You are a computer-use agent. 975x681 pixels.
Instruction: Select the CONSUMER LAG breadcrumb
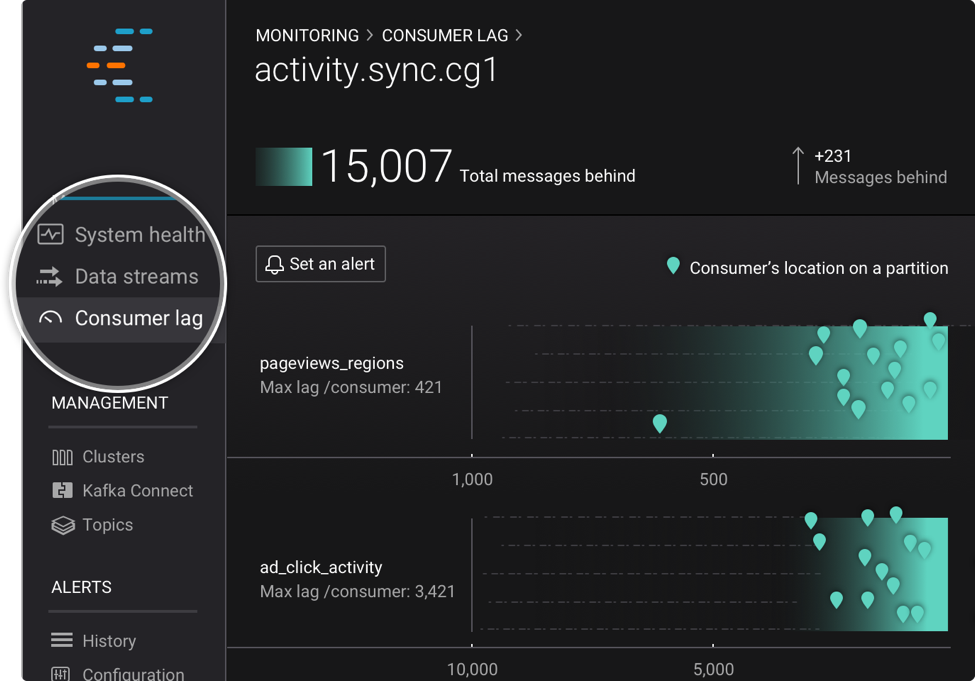pos(445,35)
